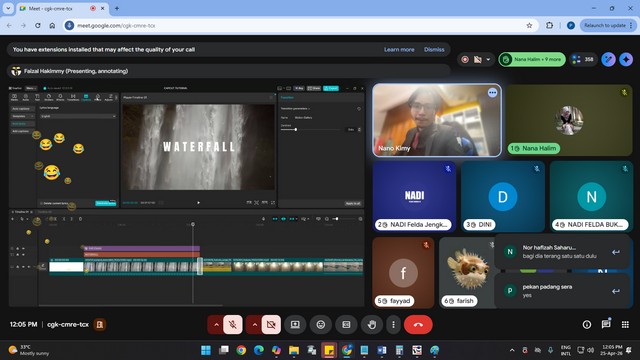640x360 pixels.
Task: Open the Gemini sparkle button
Action: (x=626, y=60)
